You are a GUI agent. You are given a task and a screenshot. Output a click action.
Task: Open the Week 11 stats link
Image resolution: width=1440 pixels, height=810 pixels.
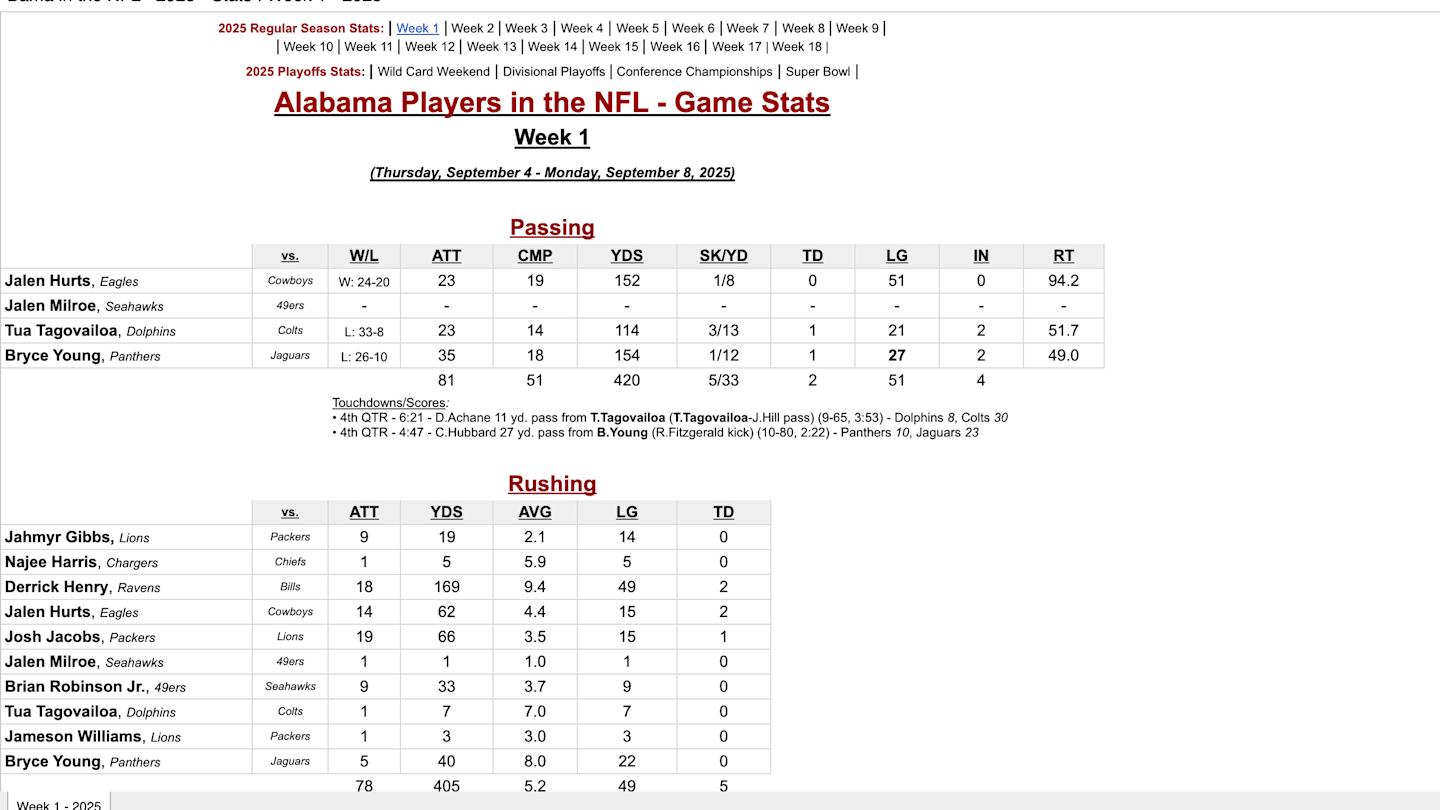pos(368,46)
